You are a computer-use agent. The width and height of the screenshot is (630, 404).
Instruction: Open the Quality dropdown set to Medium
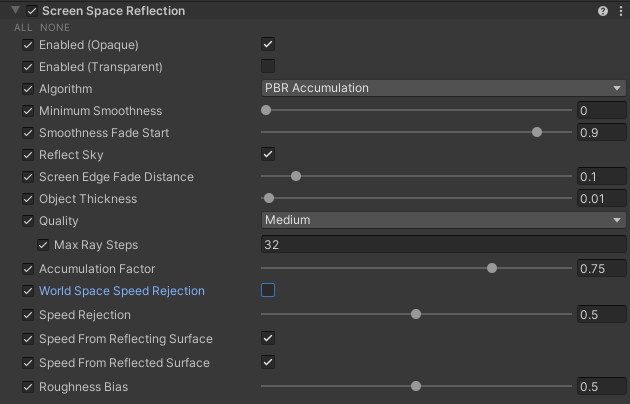442,220
